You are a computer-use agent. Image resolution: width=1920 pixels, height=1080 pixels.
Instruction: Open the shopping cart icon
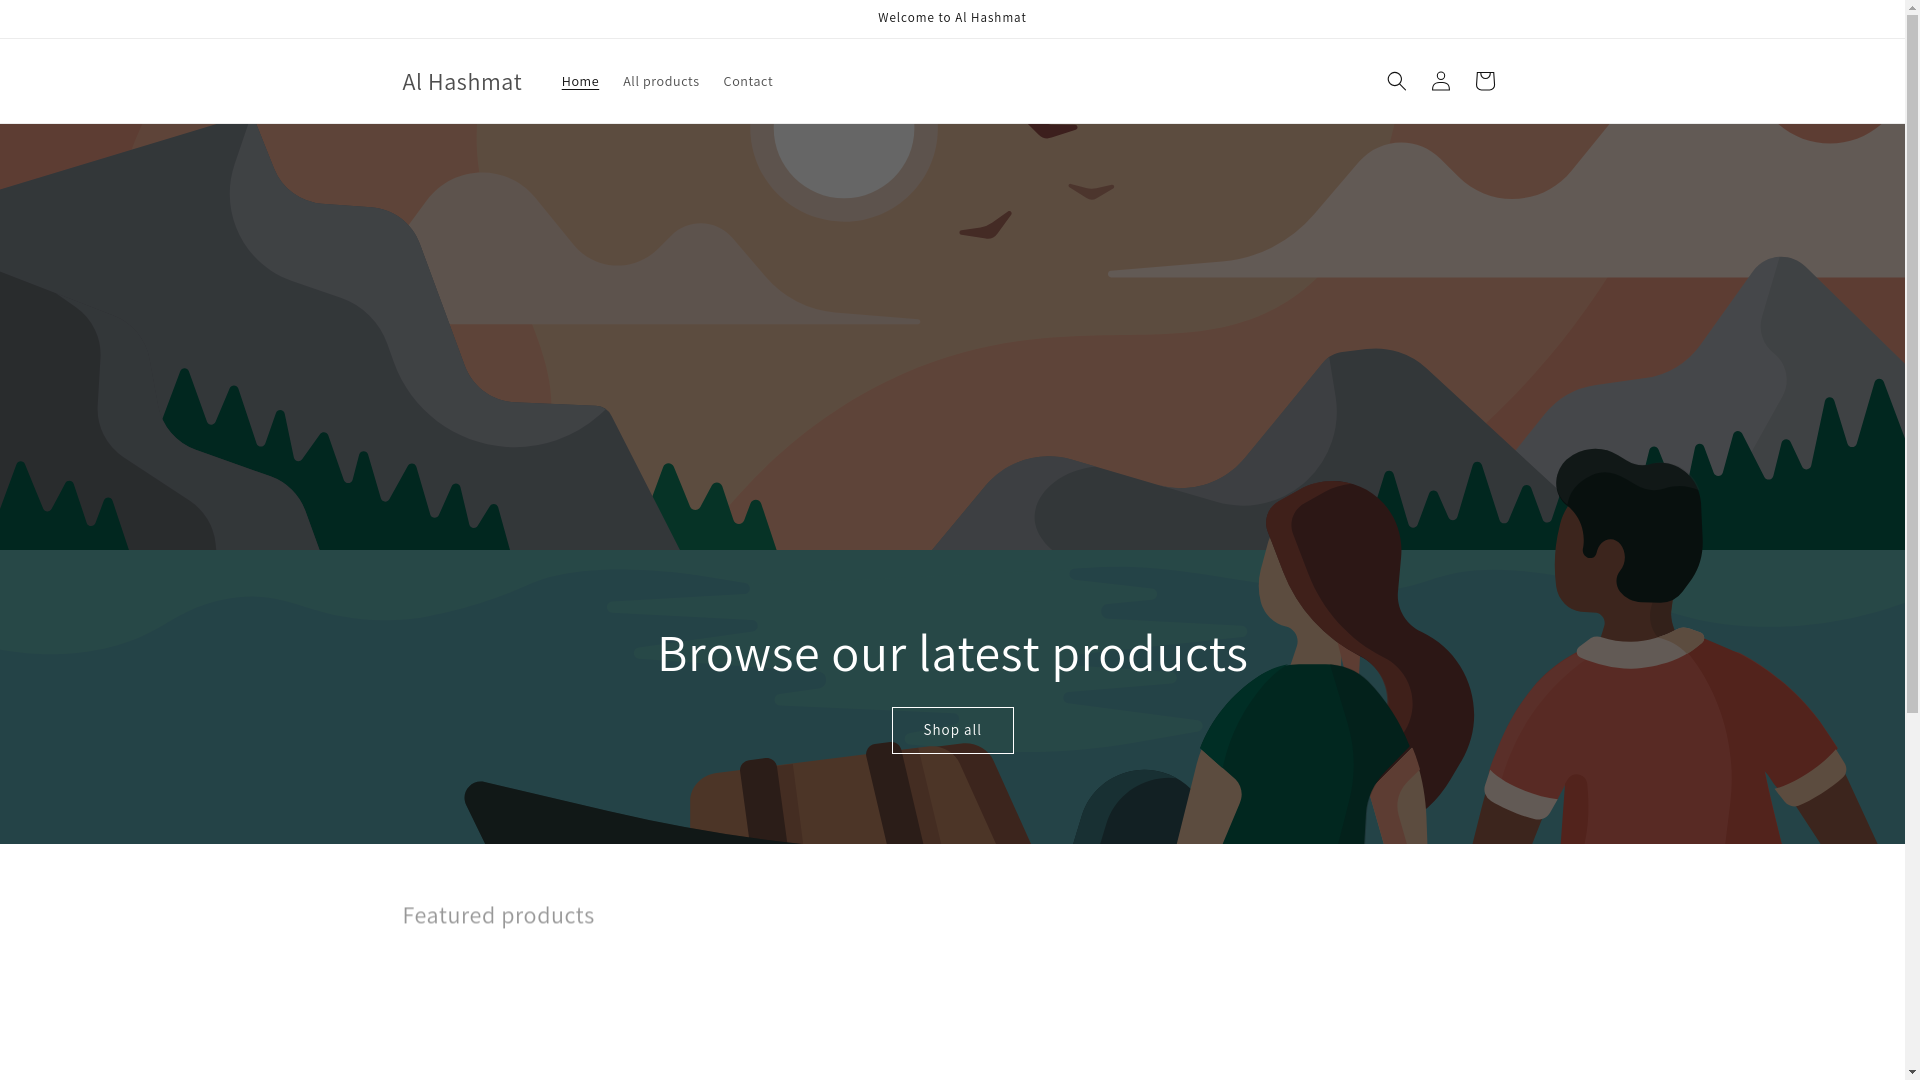pyautogui.click(x=1484, y=81)
